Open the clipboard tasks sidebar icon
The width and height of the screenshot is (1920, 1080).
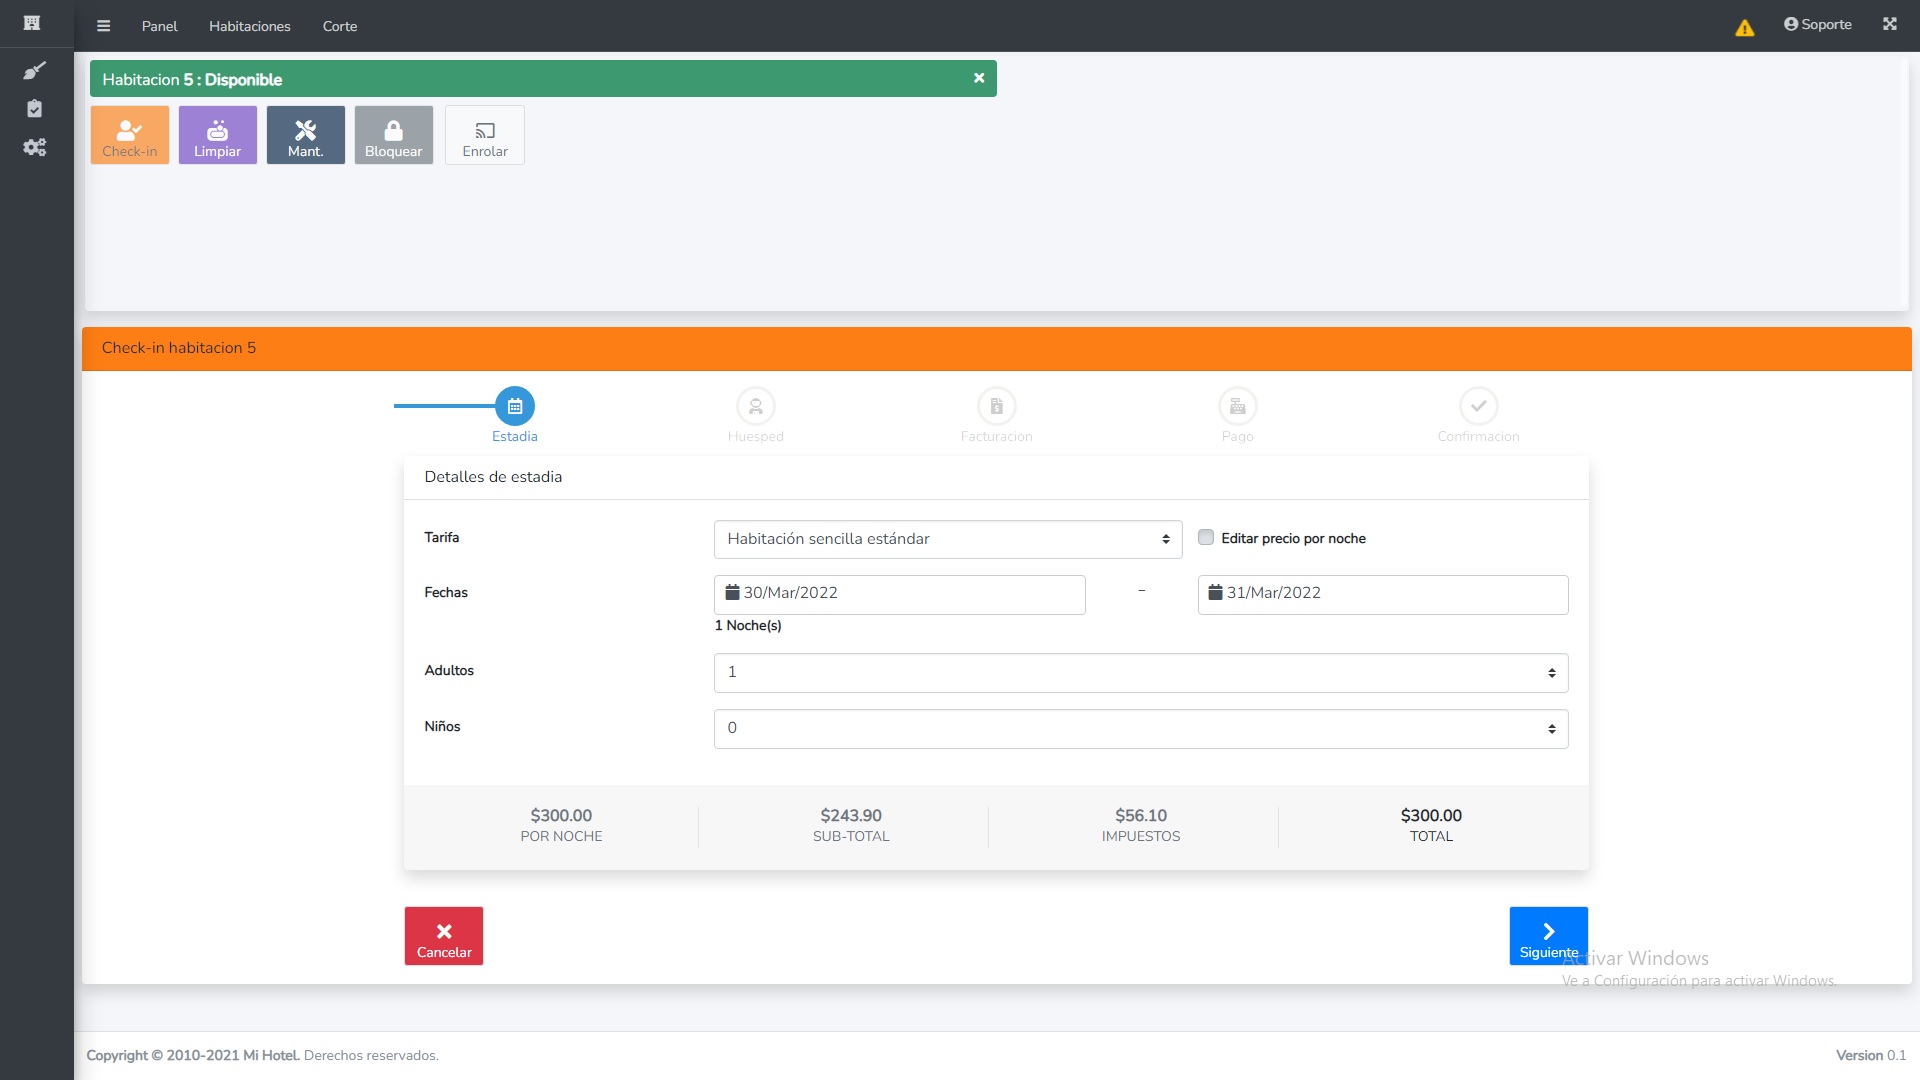click(x=34, y=109)
